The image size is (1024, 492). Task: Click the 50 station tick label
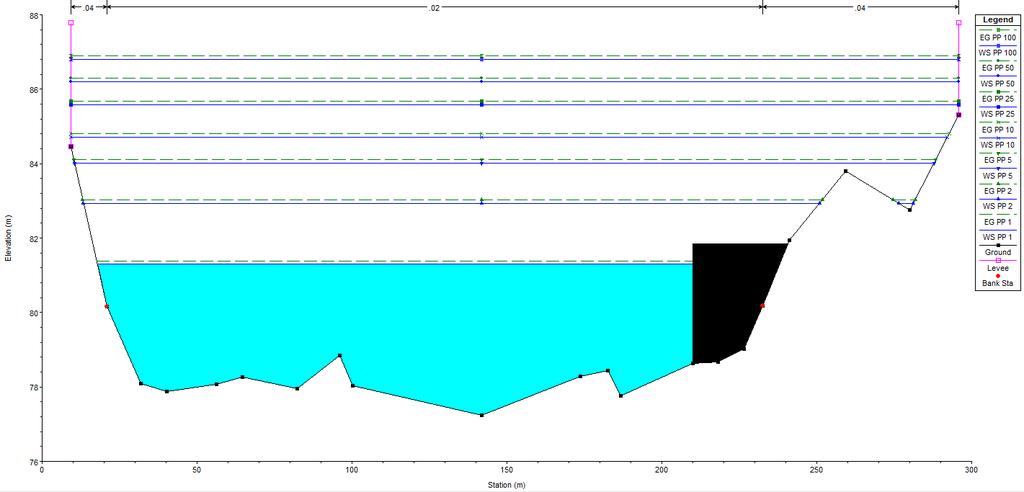click(x=197, y=470)
